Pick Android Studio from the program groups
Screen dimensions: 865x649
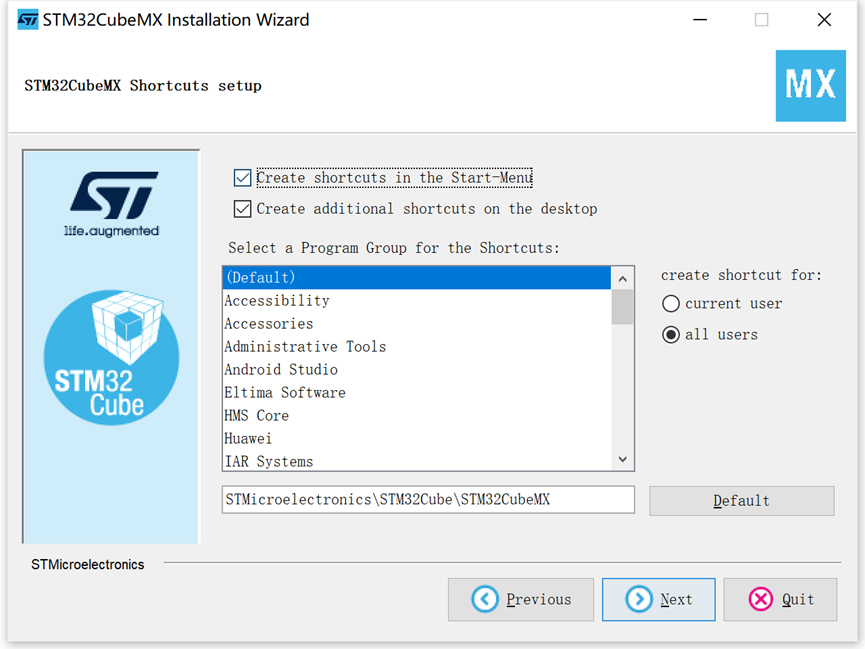(x=417, y=370)
